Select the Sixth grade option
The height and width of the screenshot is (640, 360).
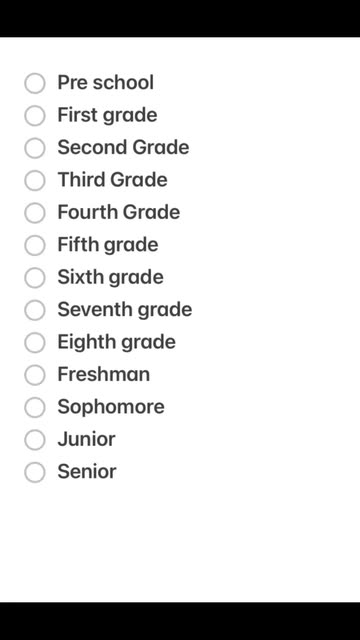pyautogui.click(x=35, y=278)
